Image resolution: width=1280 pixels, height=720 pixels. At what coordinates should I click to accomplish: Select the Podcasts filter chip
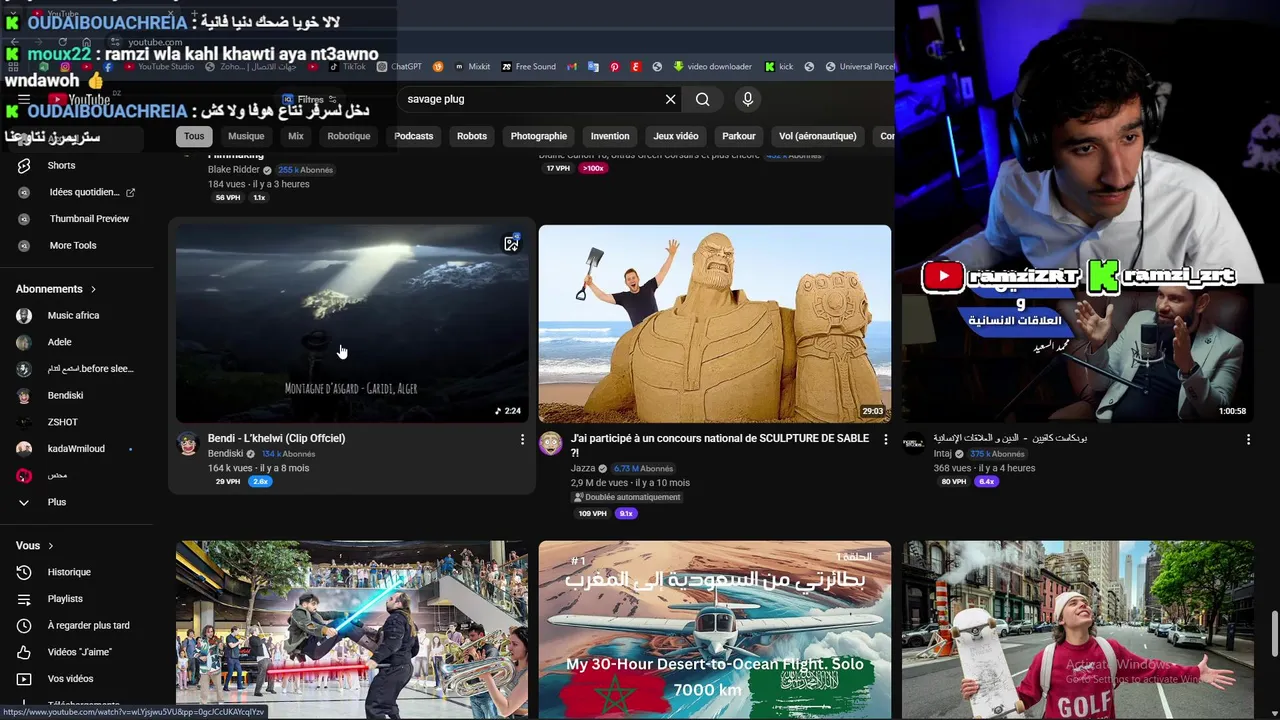pyautogui.click(x=414, y=136)
